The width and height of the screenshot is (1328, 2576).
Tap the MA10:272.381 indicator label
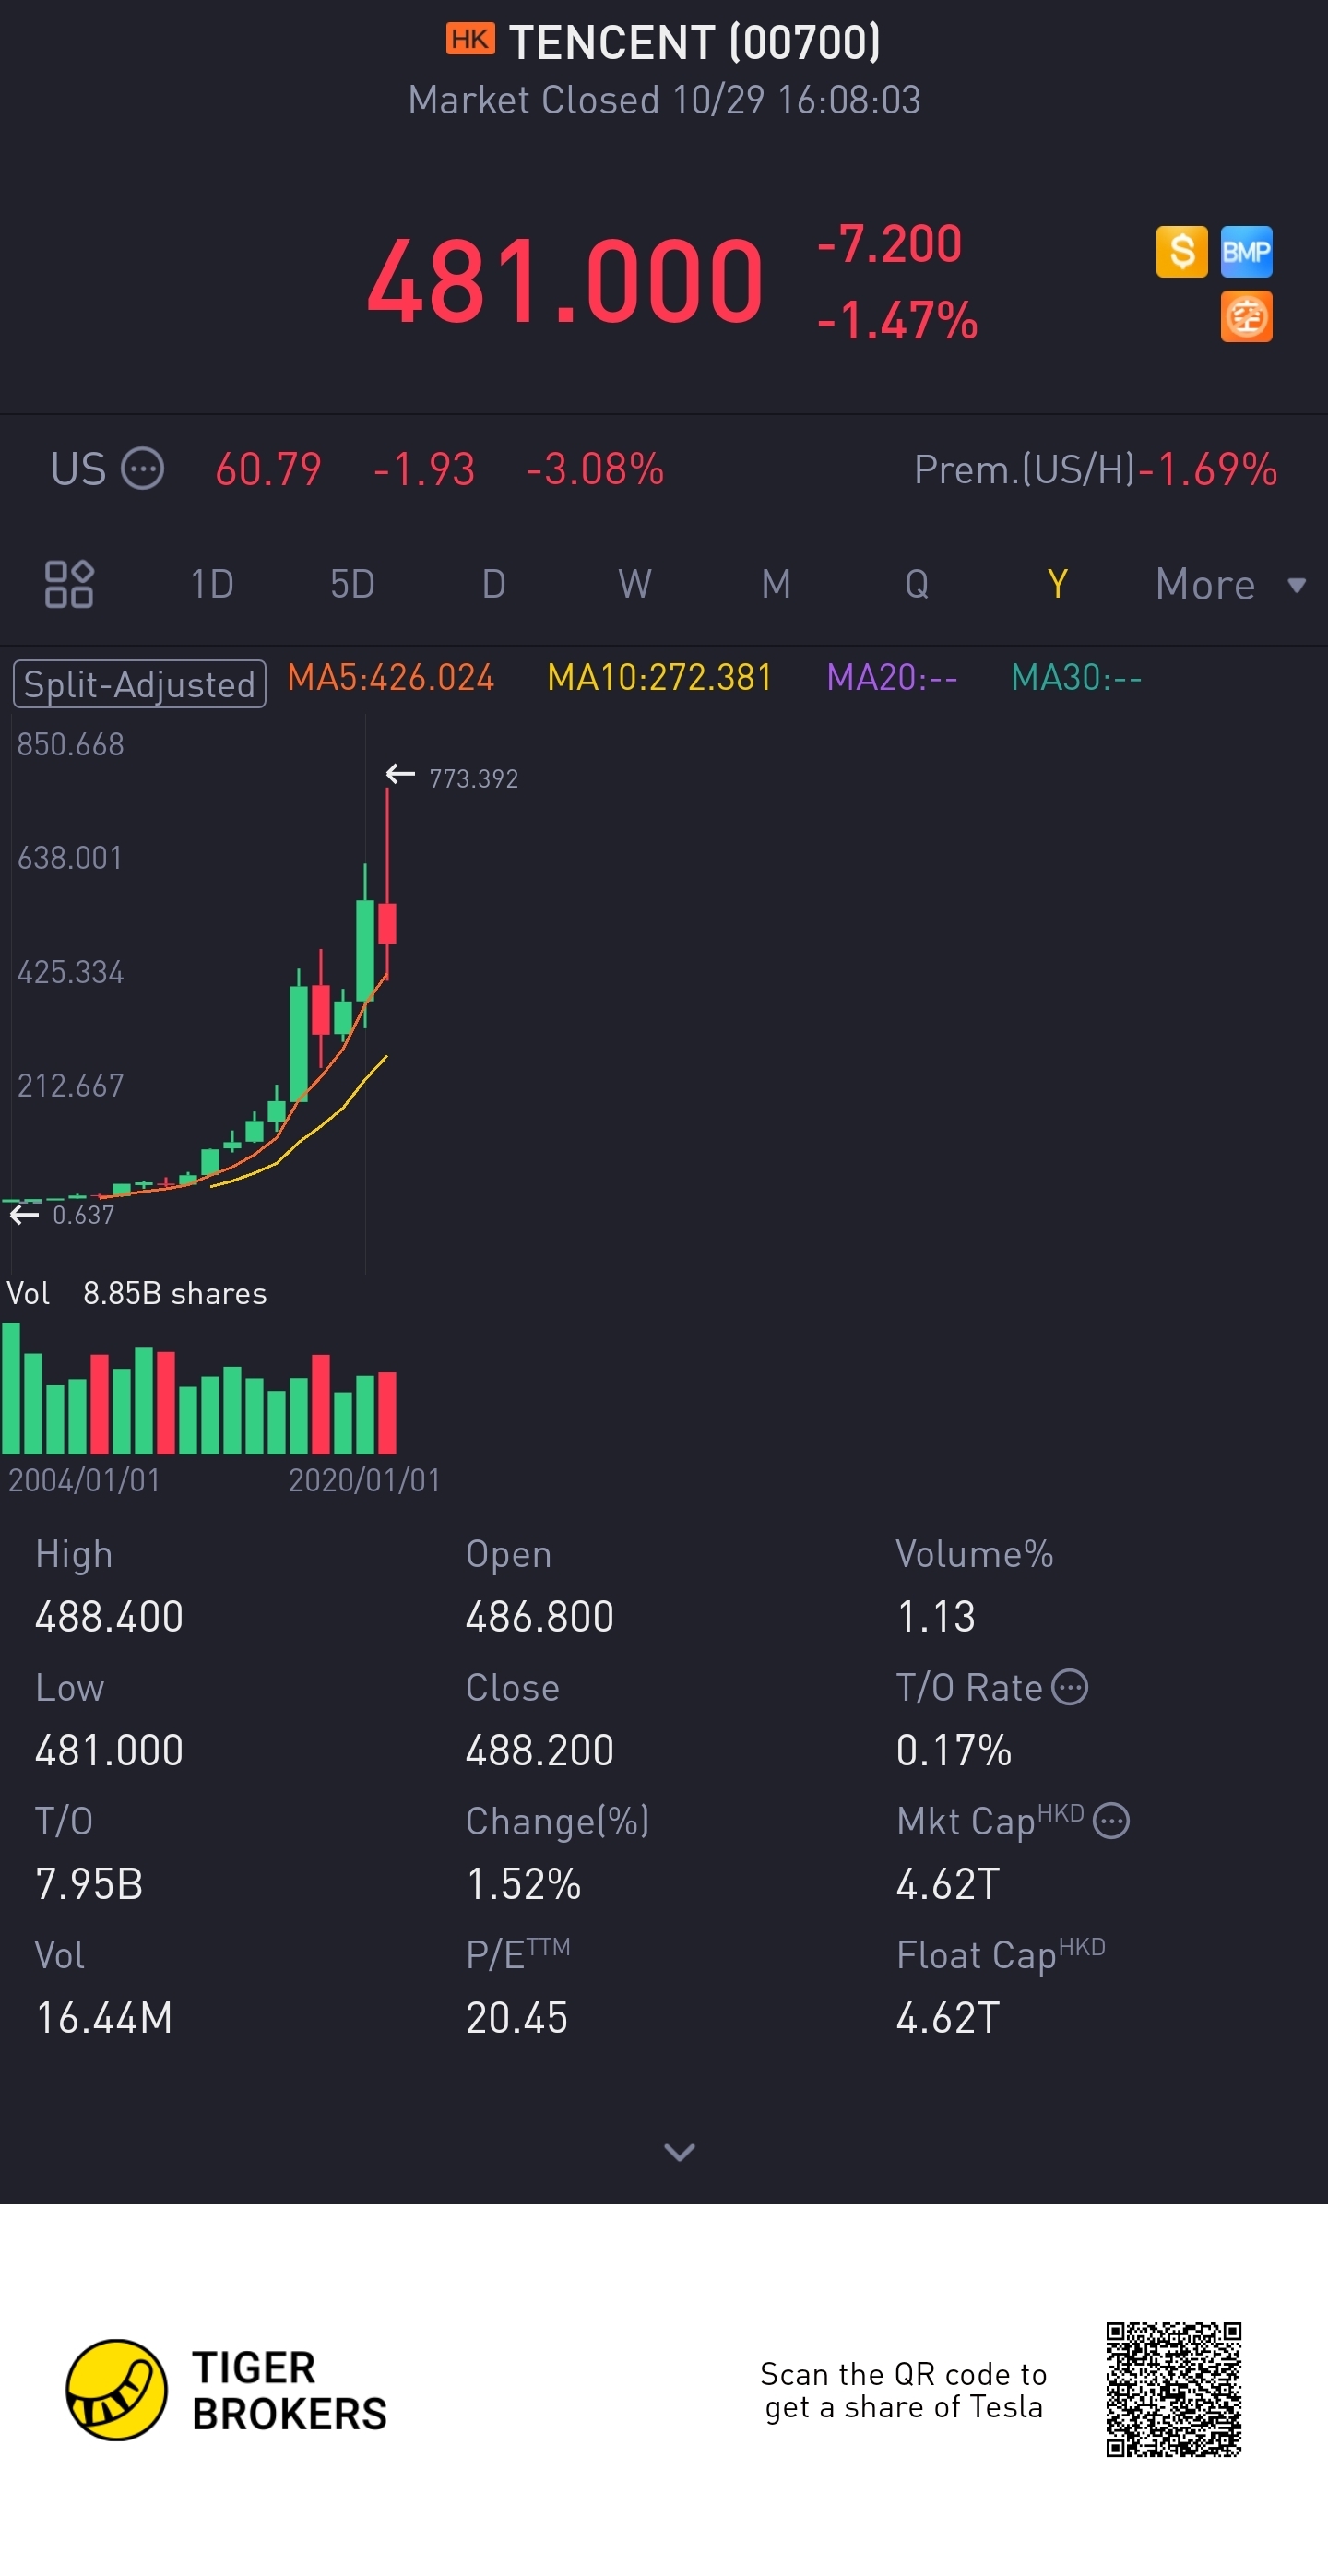tap(660, 678)
